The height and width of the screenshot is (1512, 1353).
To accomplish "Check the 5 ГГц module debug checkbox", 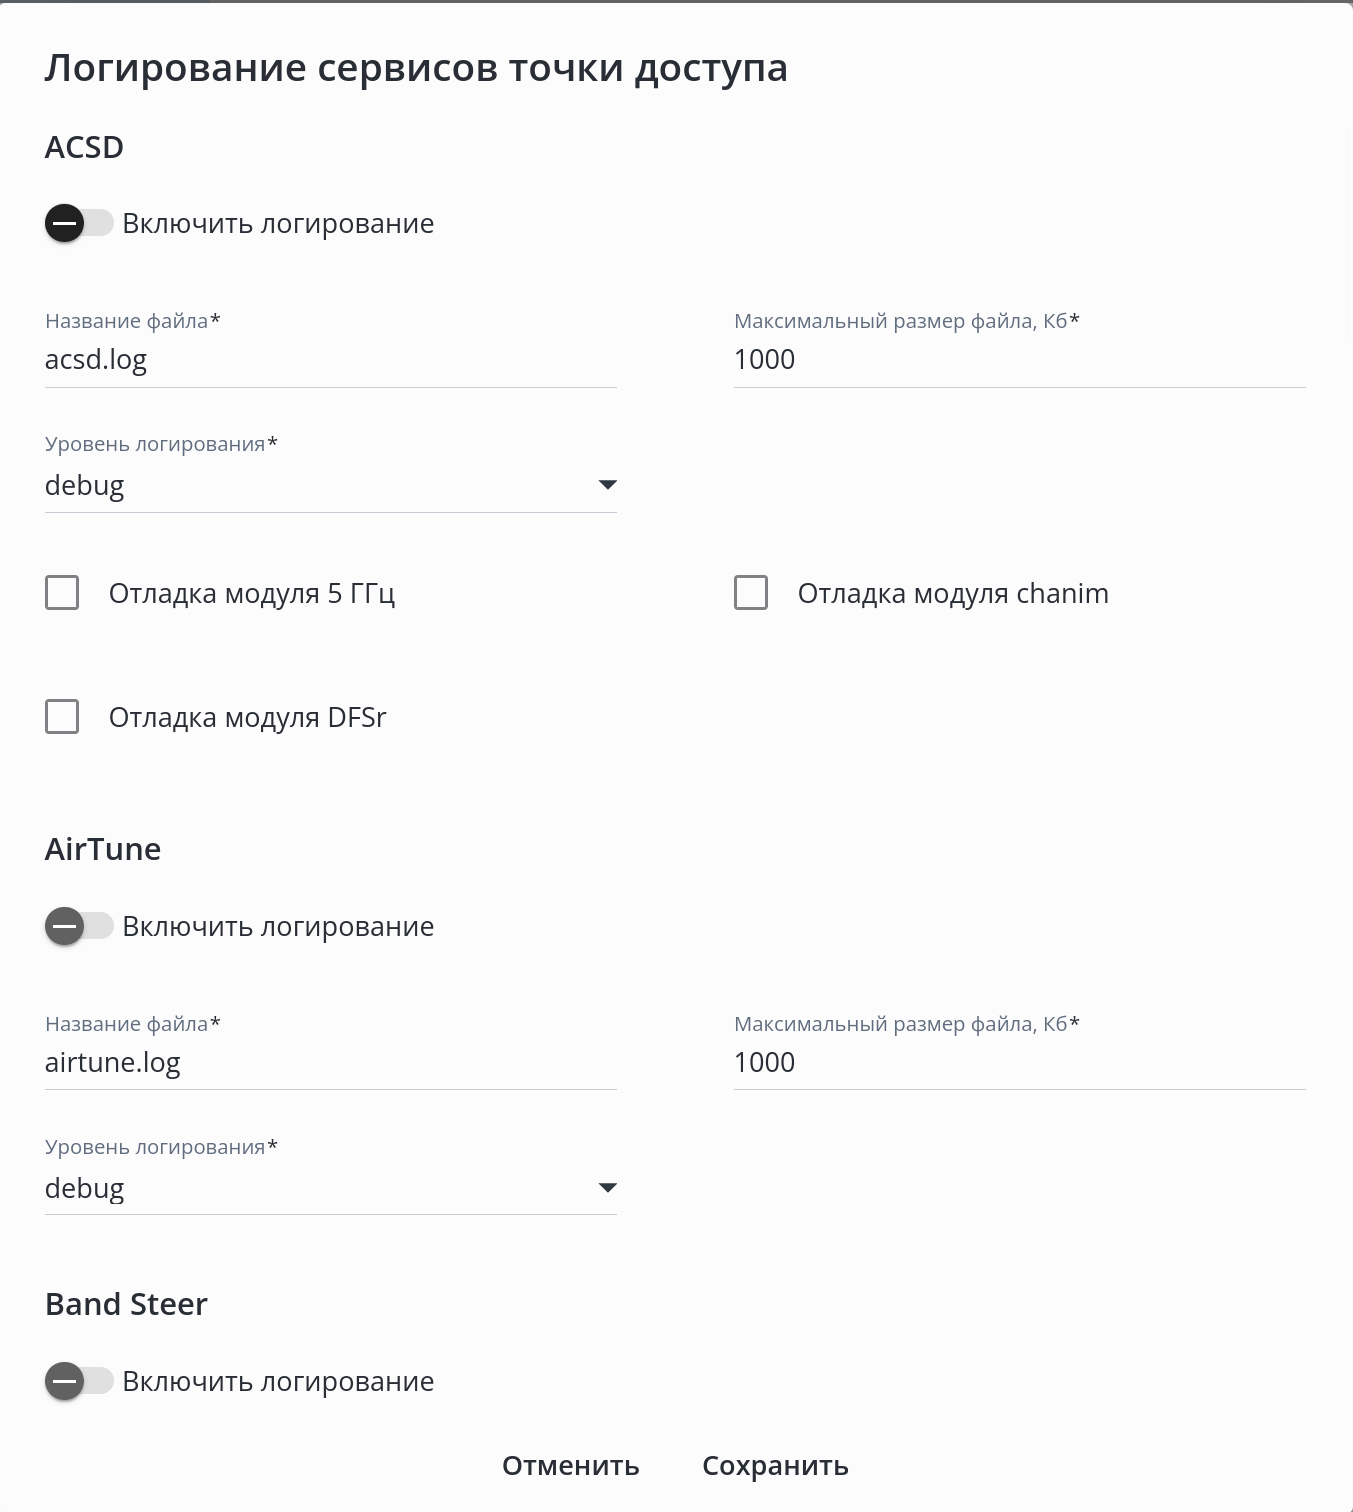I will [62, 593].
